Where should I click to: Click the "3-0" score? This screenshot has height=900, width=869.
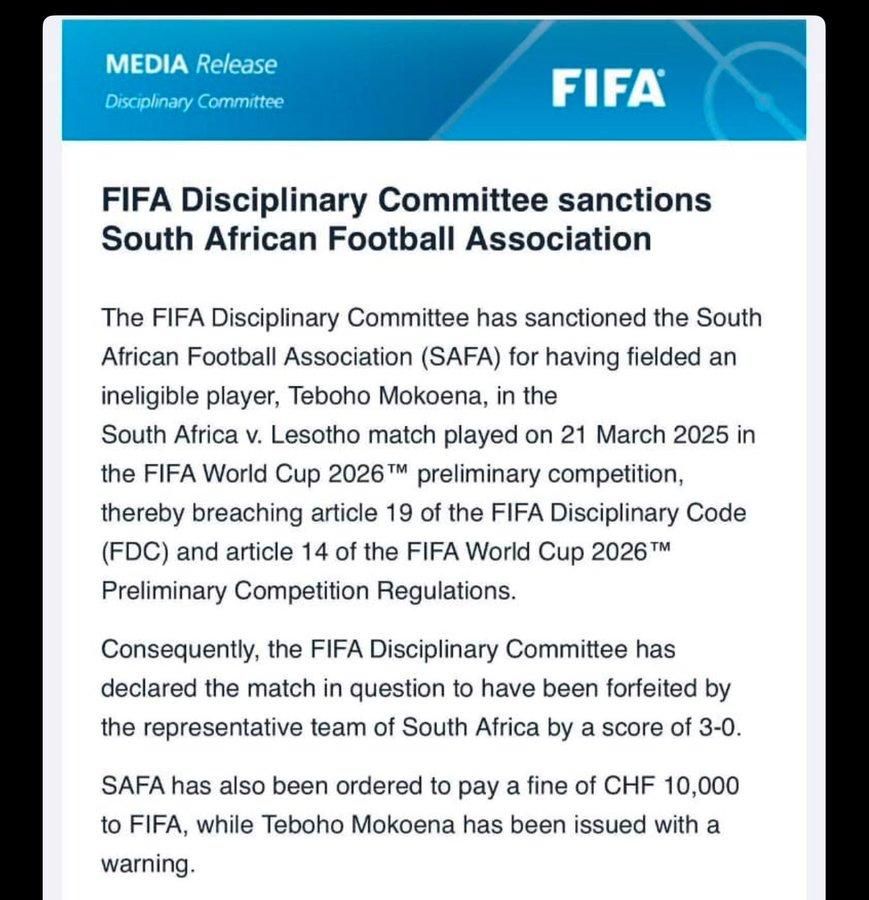(718, 728)
